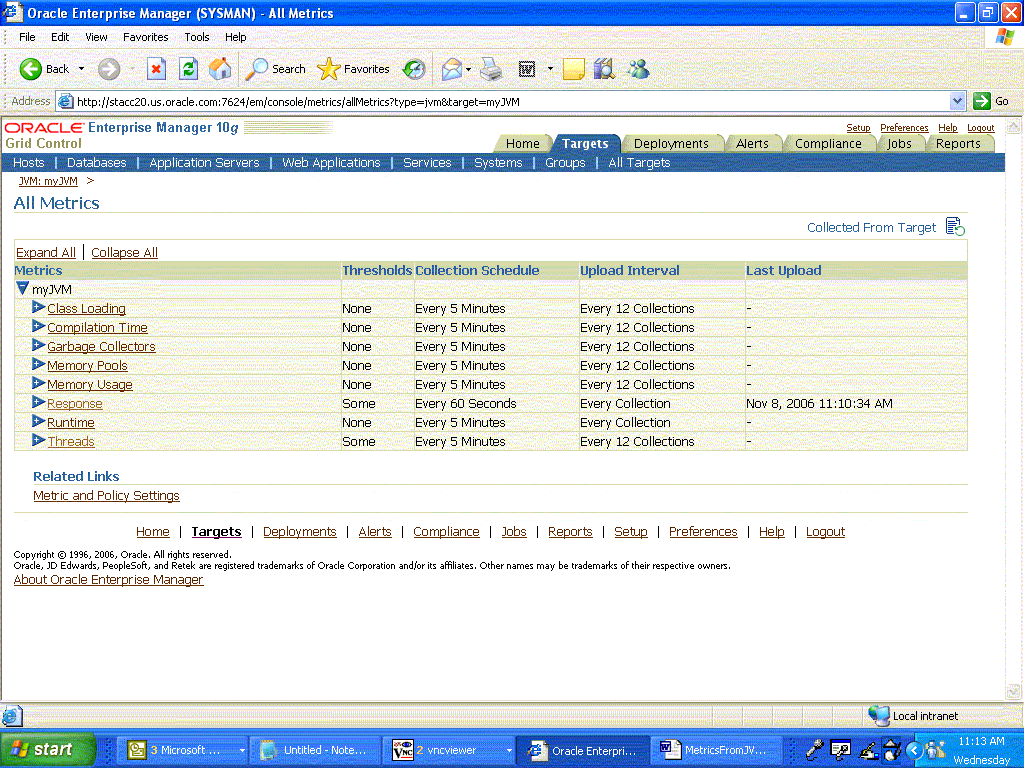Open the browser Home page icon
This screenshot has height=768, width=1024.
pos(220,69)
